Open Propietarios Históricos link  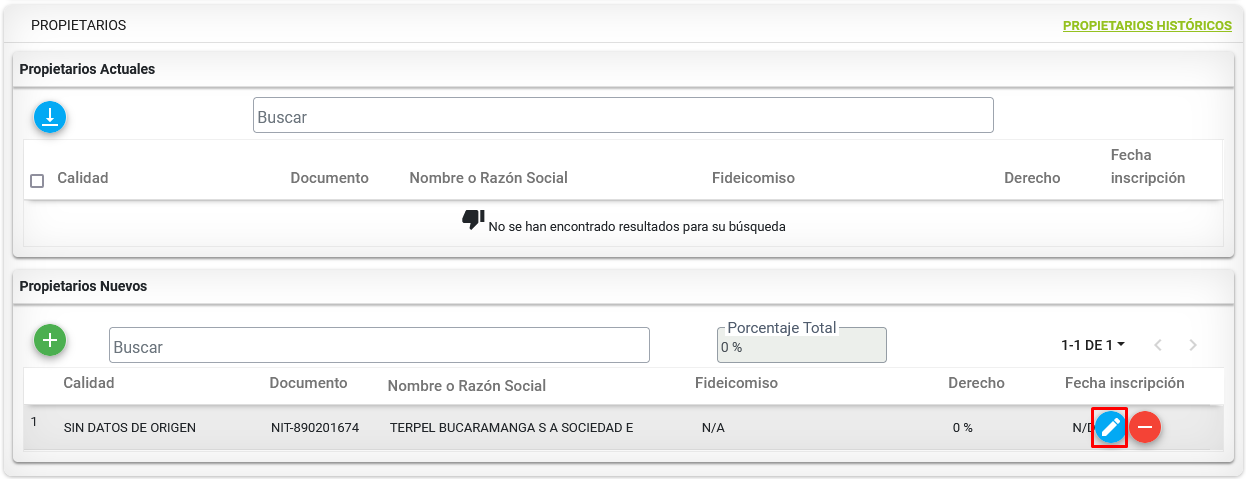tap(1147, 25)
